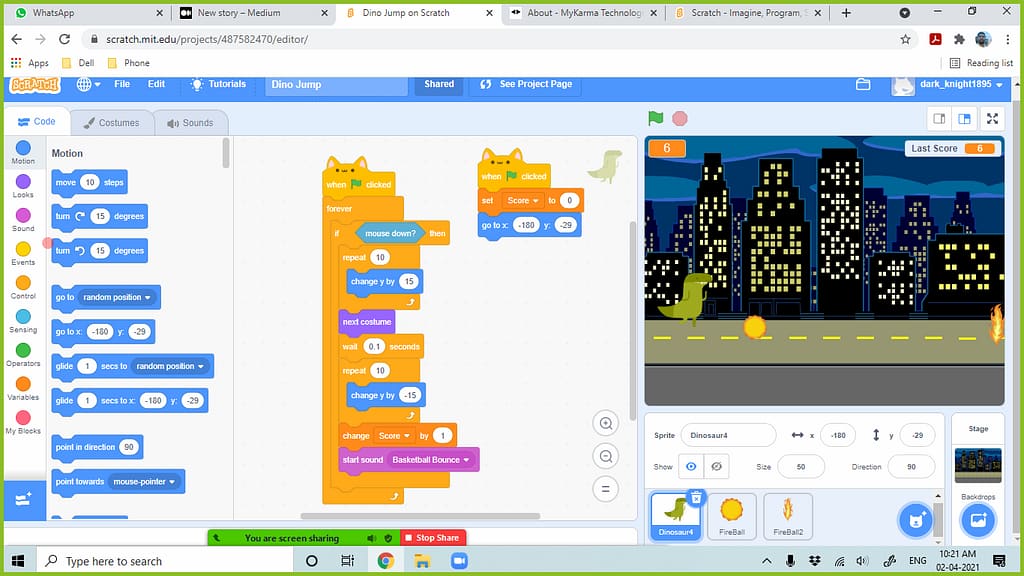Enter full screen presentation mode
Image resolution: width=1024 pixels, height=576 pixels.
click(x=993, y=118)
